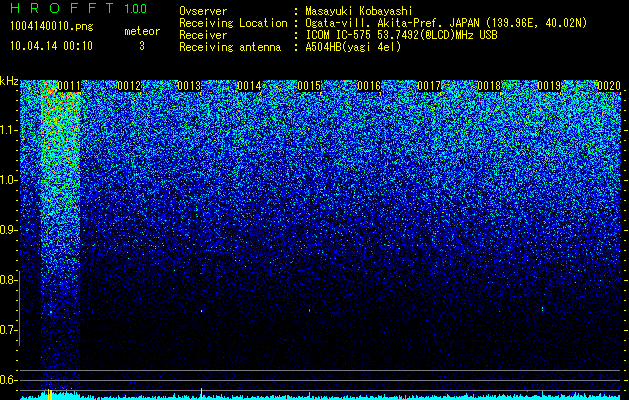The width and height of the screenshot is (629, 400).
Task: Click the Receiving antenna label
Action: [x=230, y=47]
